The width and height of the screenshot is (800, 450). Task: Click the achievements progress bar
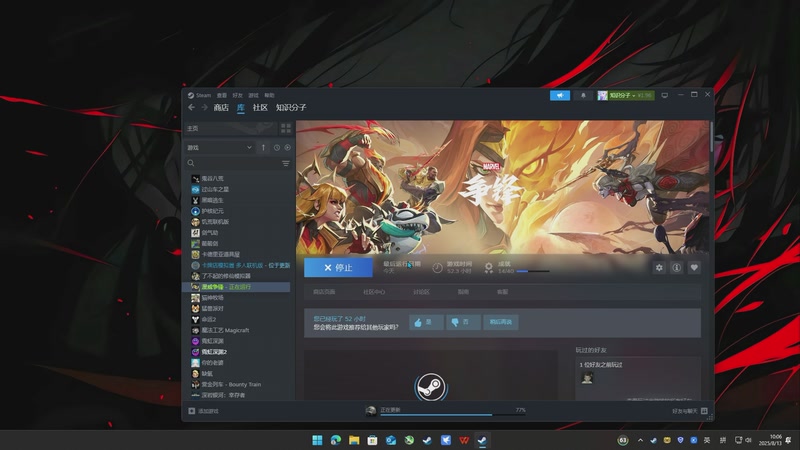coord(533,271)
